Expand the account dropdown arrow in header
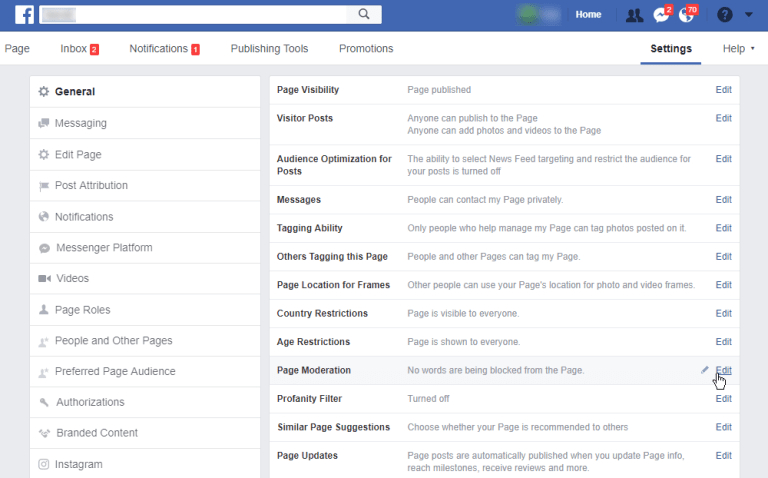 (x=749, y=15)
